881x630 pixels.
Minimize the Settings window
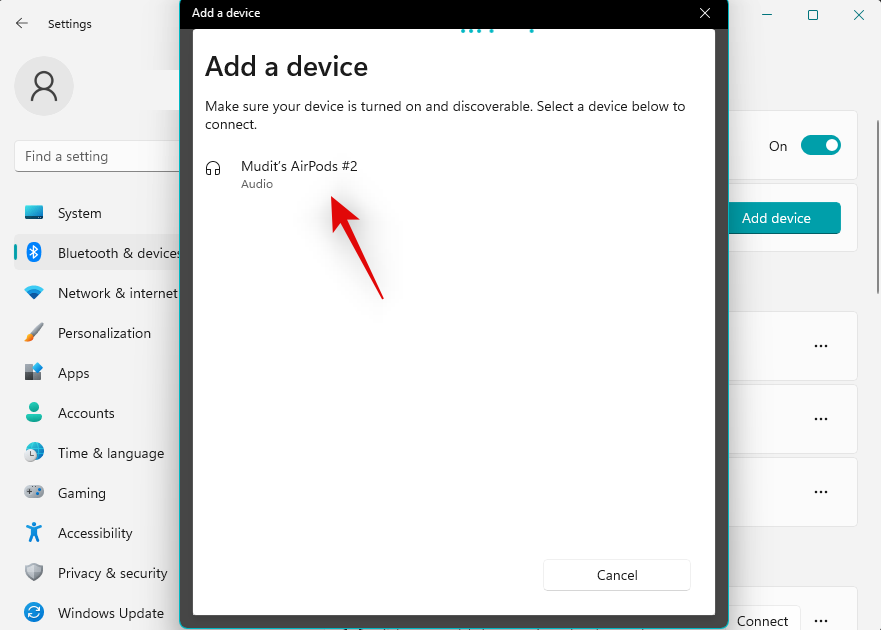766,15
